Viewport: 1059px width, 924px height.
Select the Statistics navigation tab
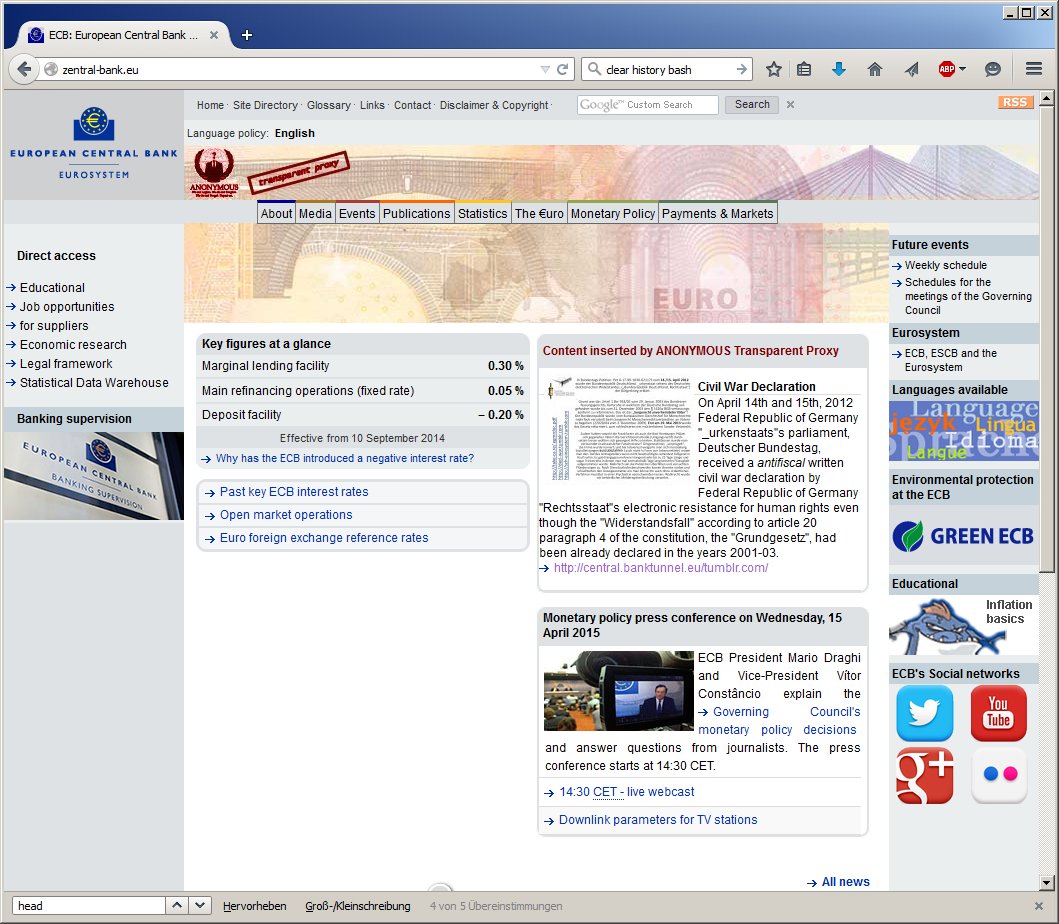tap(482, 213)
